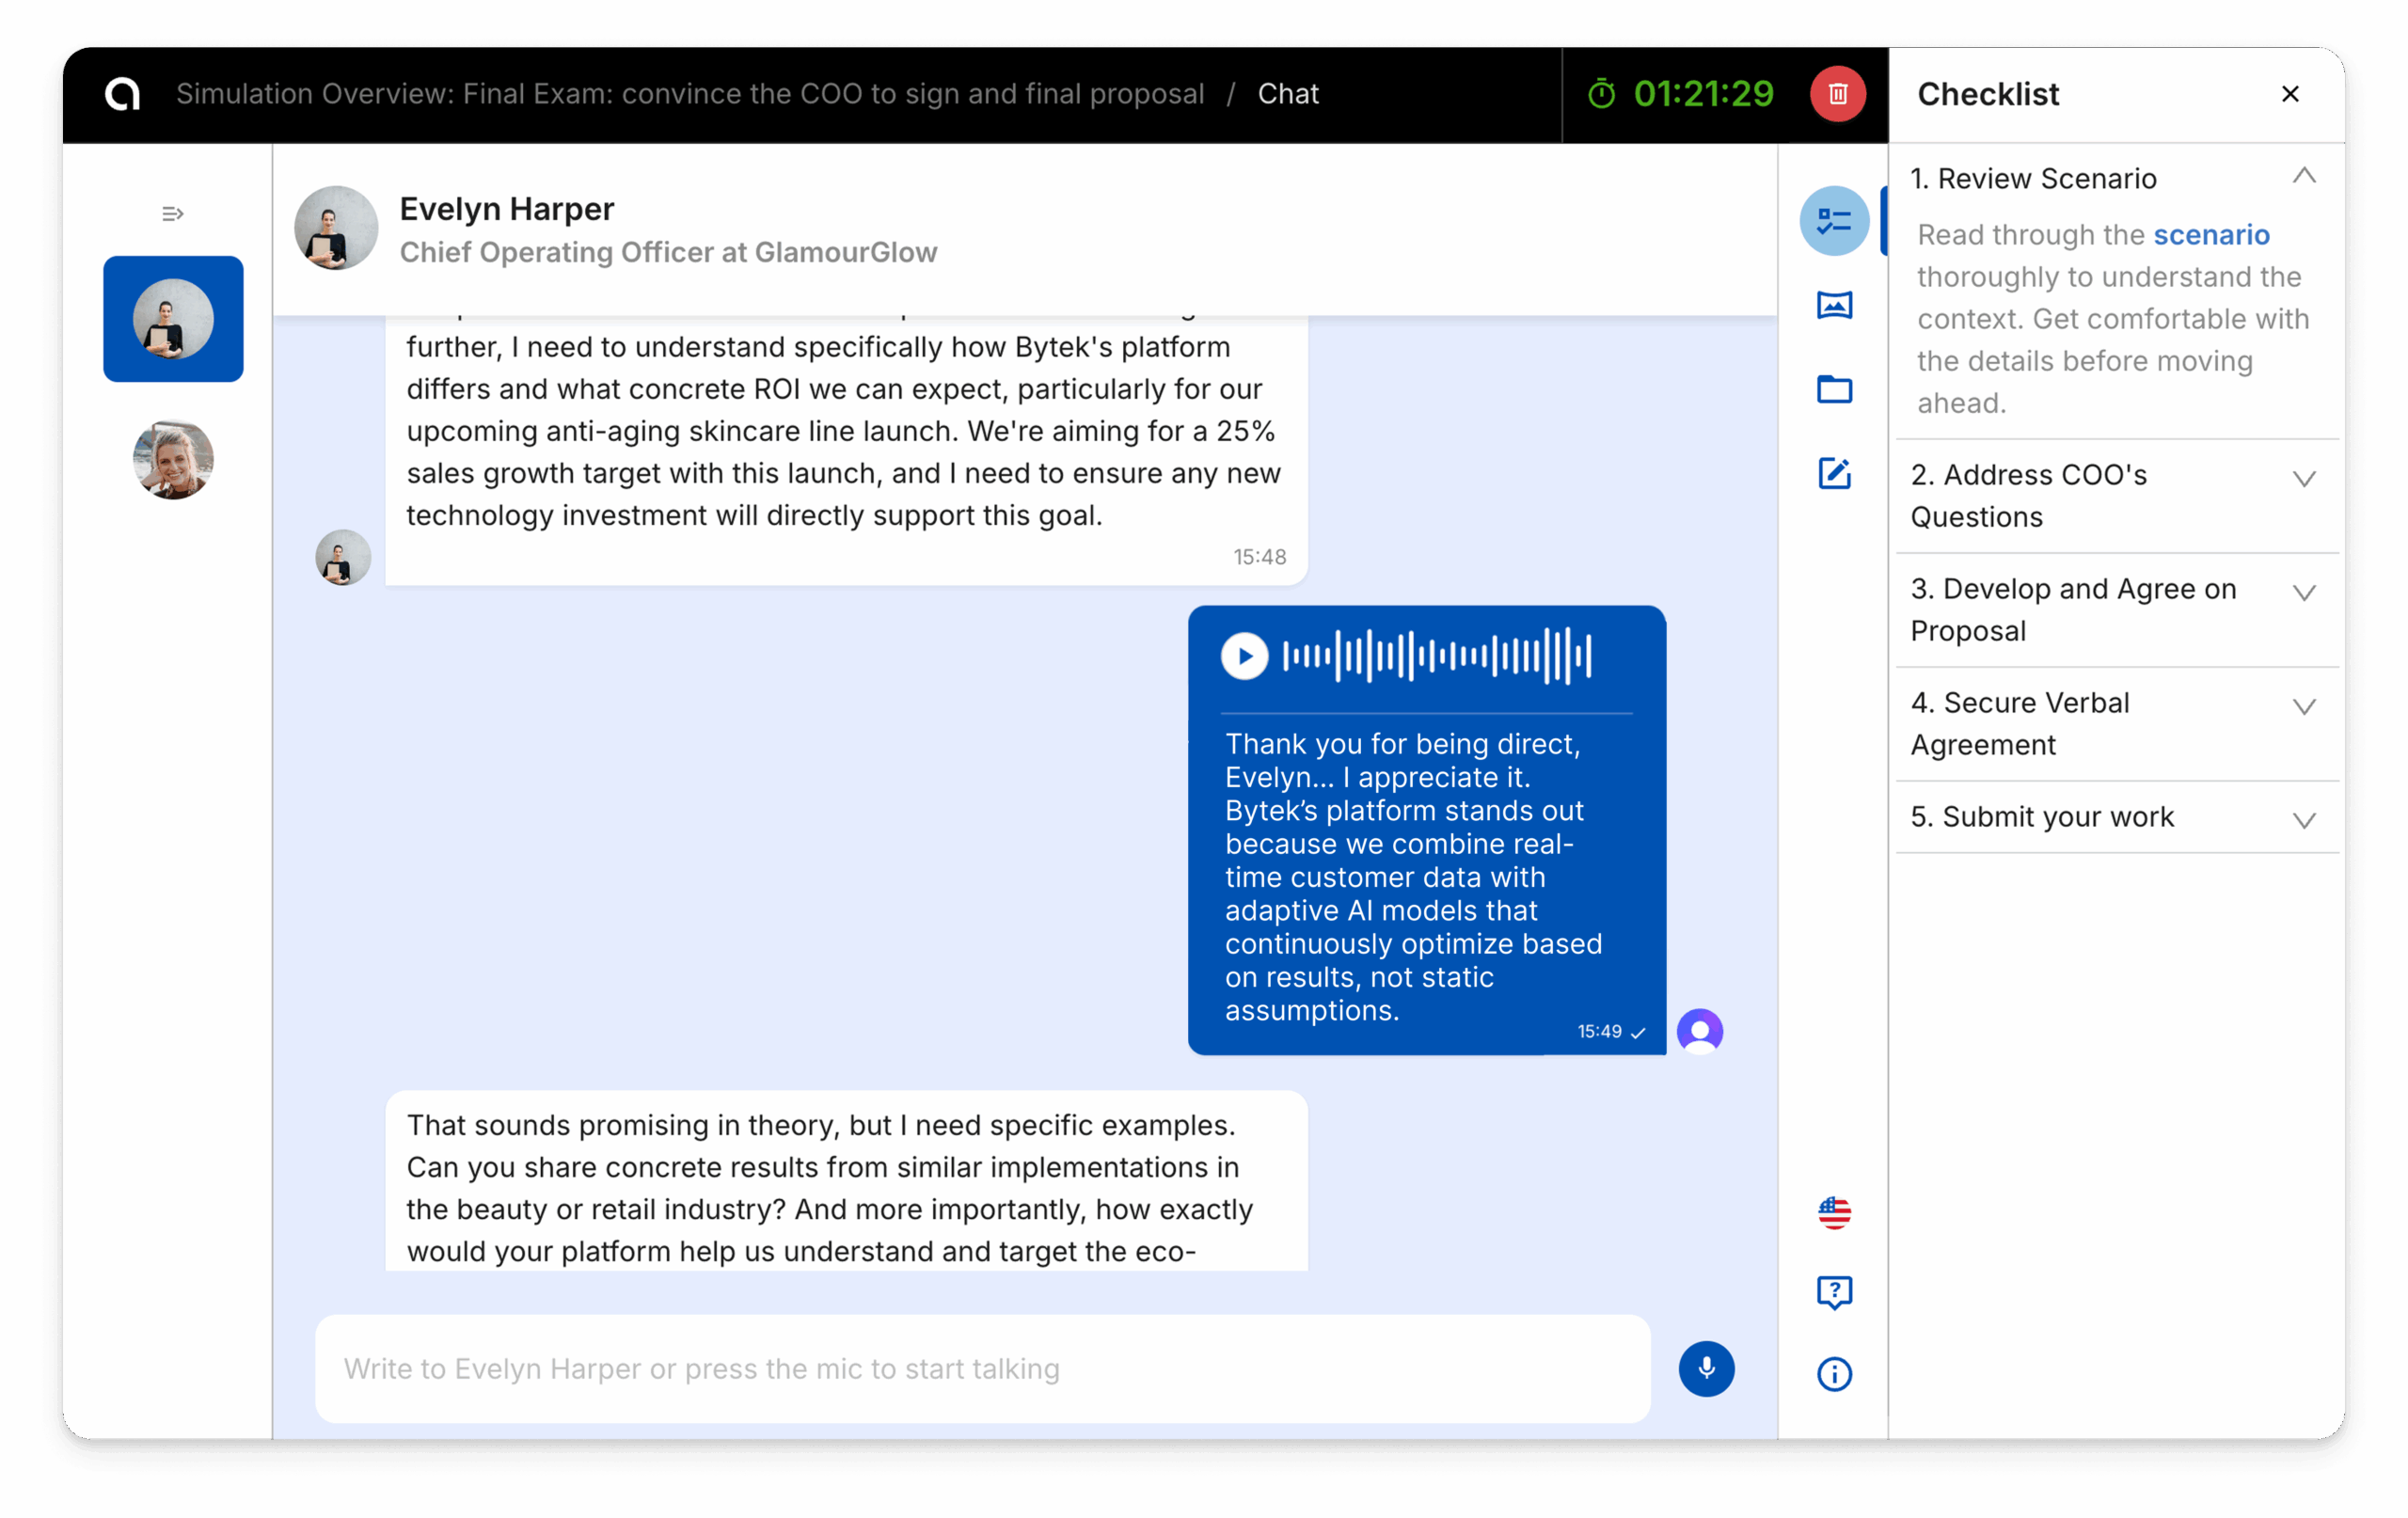Select Evelyn Harper contact in sidebar
Image resolution: width=2408 pixels, height=1518 pixels.
(173, 319)
